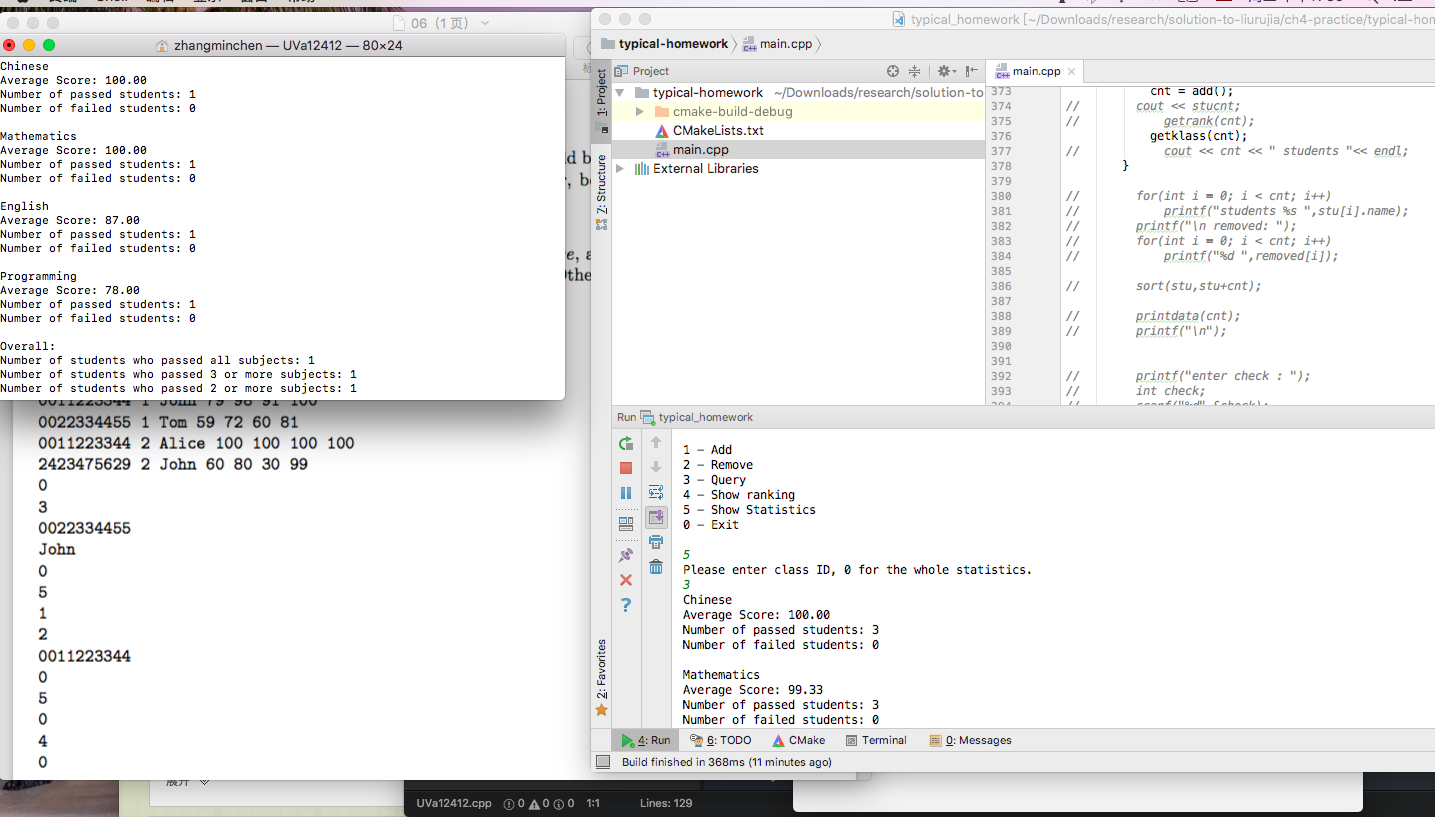Open Run panel help question mark
Image resolution: width=1435 pixels, height=817 pixels.
pyautogui.click(x=626, y=605)
